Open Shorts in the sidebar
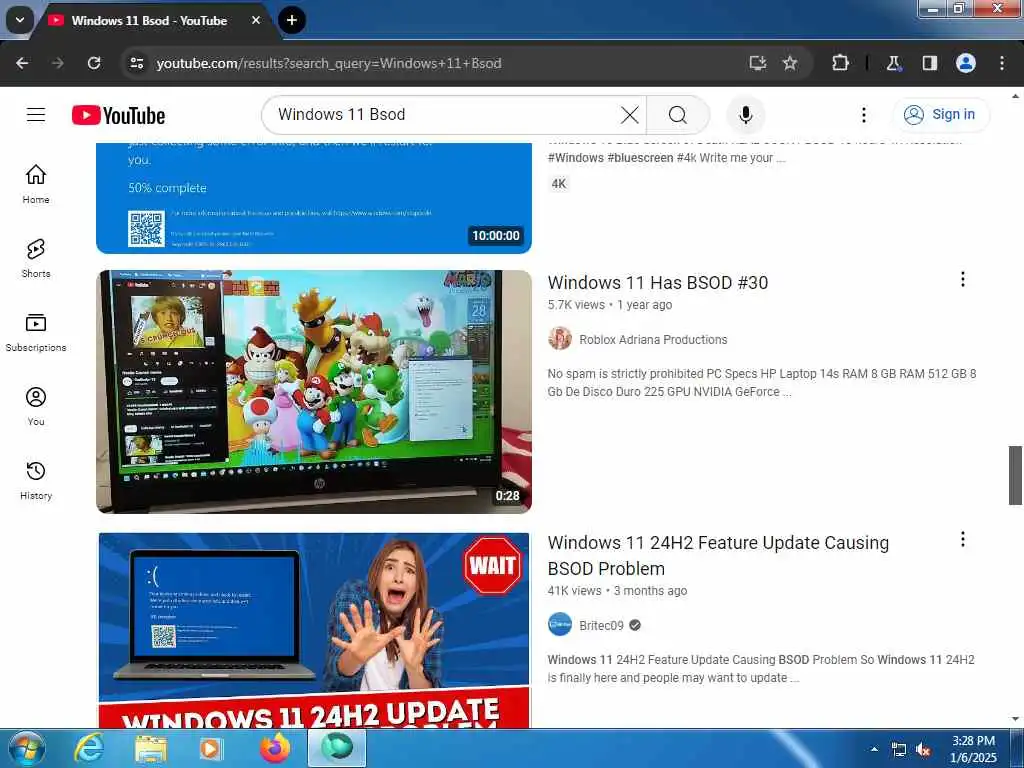The width and height of the screenshot is (1024, 768). [36, 259]
